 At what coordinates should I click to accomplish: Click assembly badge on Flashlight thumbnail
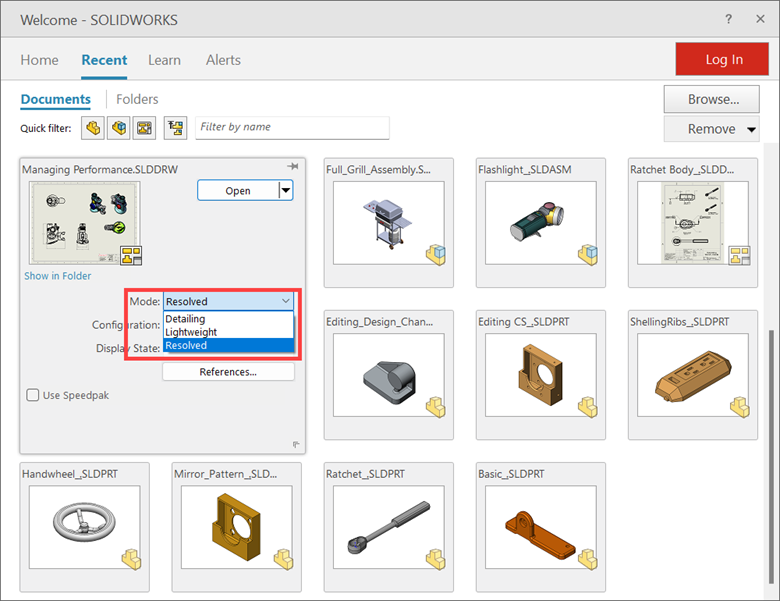tap(588, 254)
